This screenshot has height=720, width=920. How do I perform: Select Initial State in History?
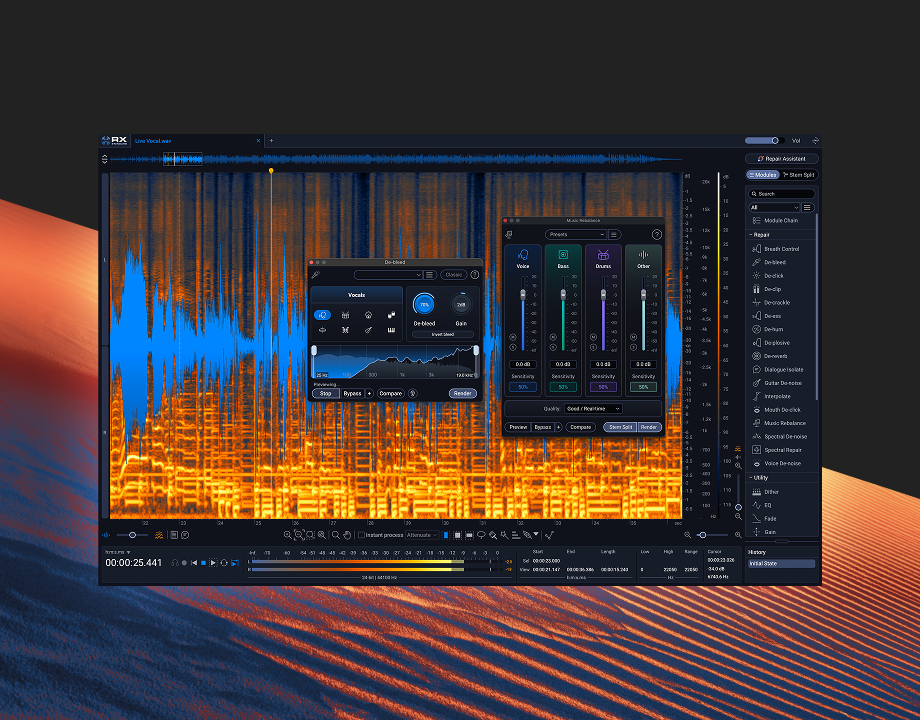click(x=781, y=563)
